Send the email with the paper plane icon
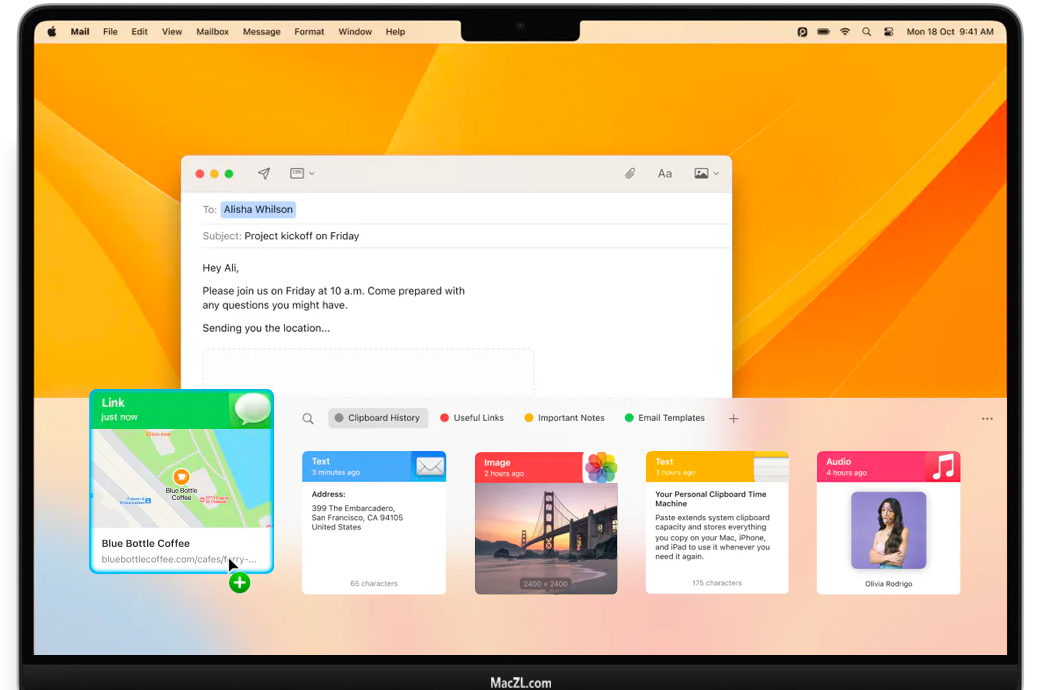Image resolution: width=1040 pixels, height=690 pixels. (264, 173)
